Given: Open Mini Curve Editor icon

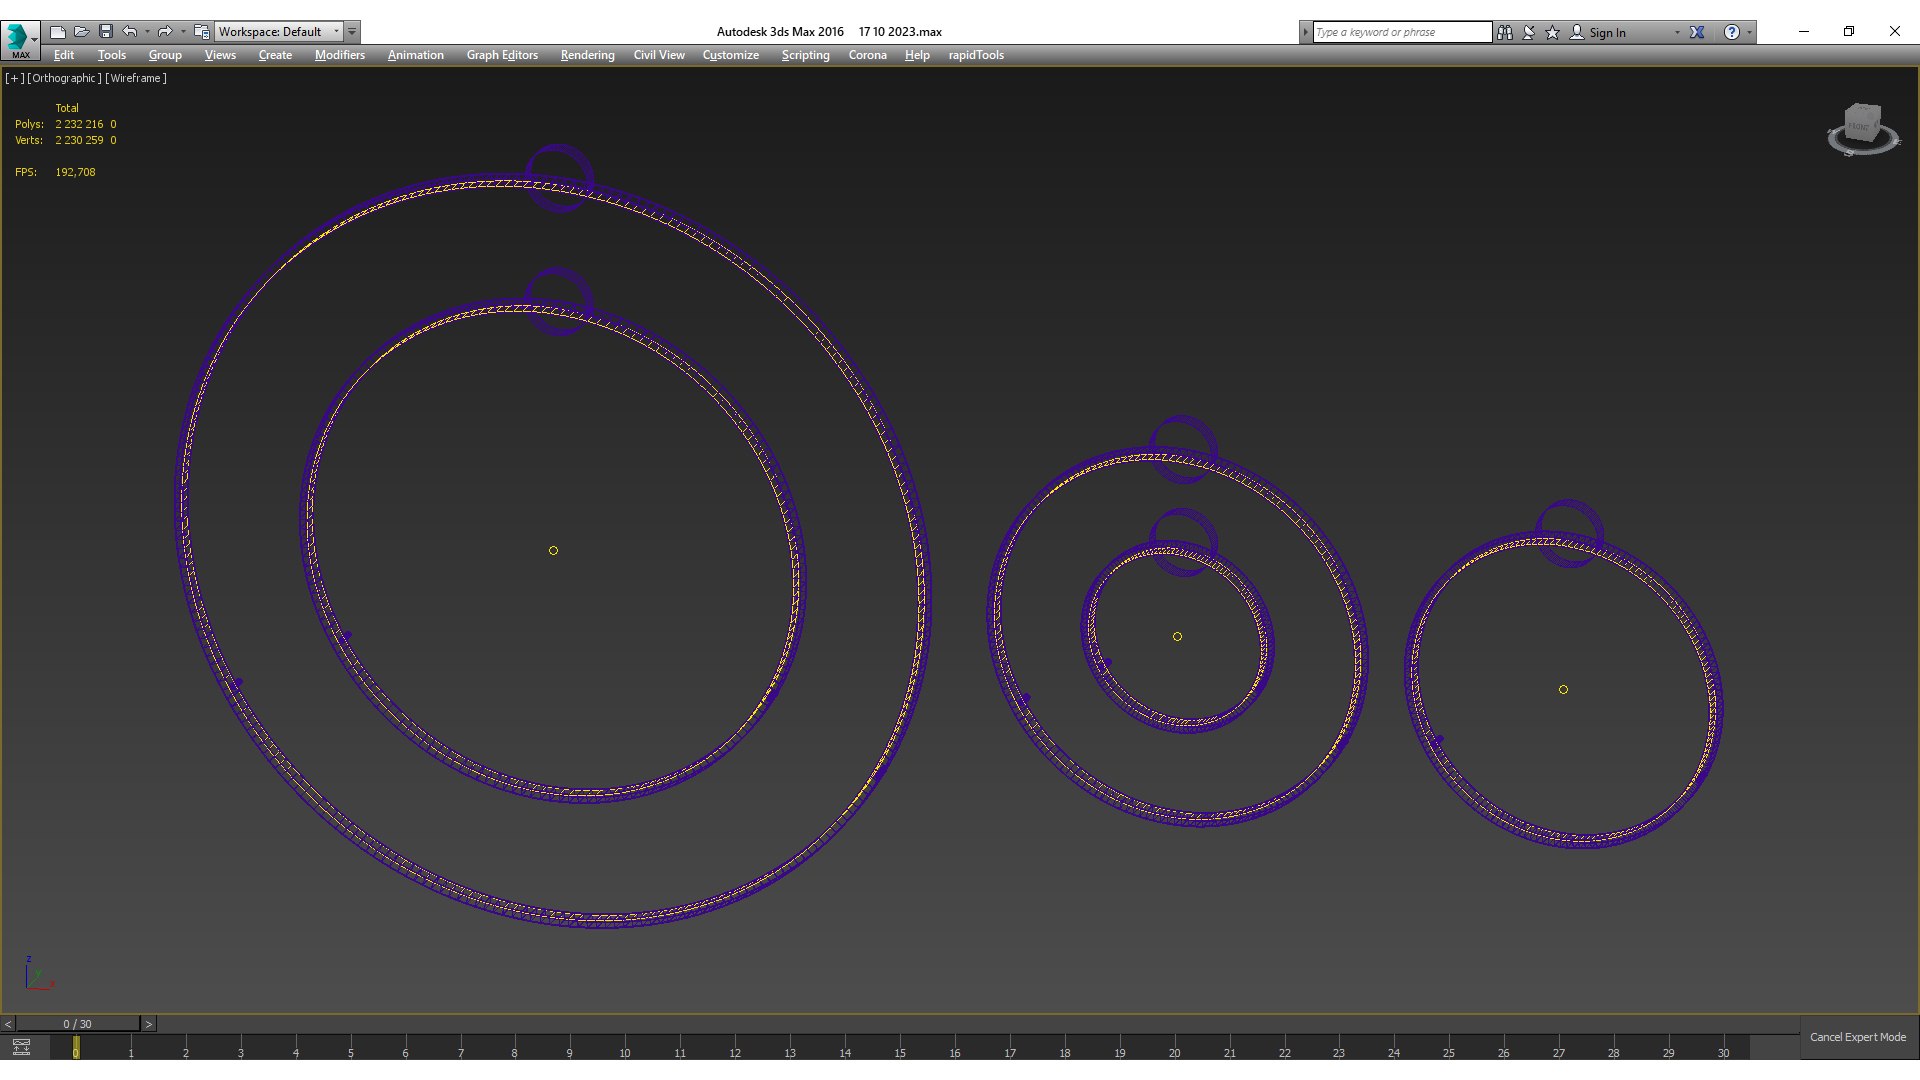Looking at the screenshot, I should click(21, 1047).
